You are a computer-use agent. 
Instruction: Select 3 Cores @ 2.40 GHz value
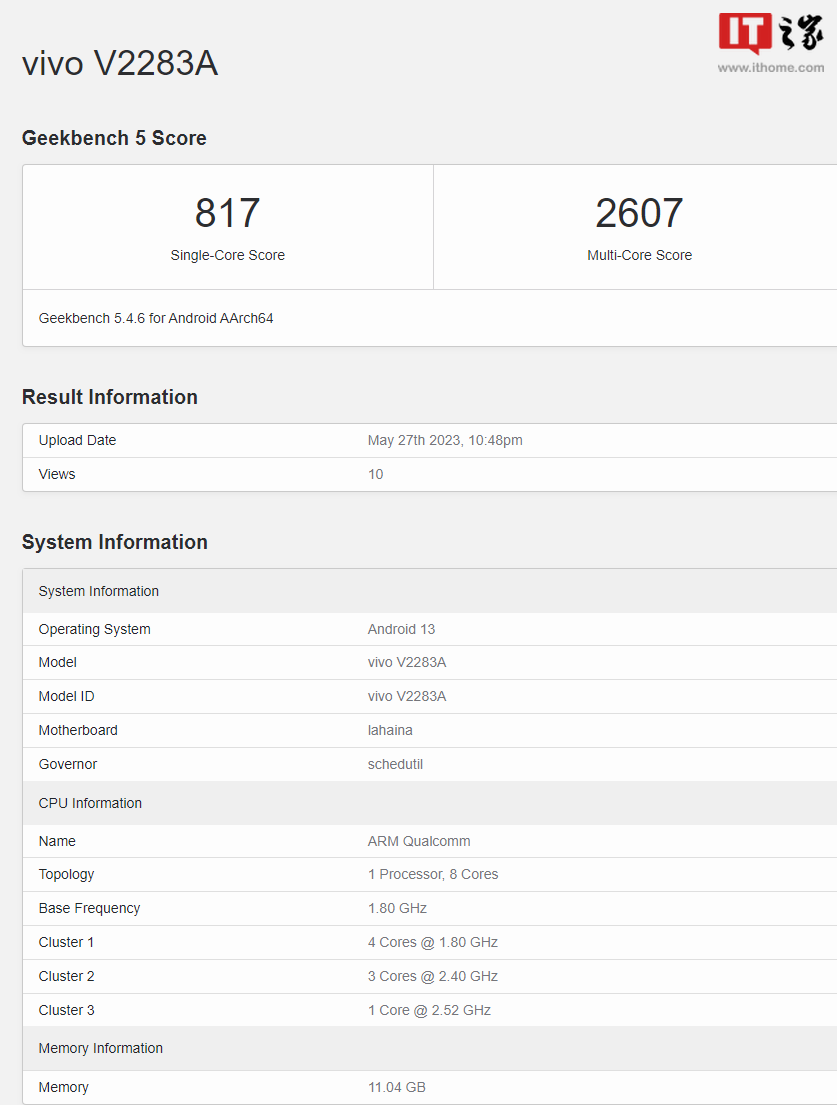pyautogui.click(x=433, y=976)
